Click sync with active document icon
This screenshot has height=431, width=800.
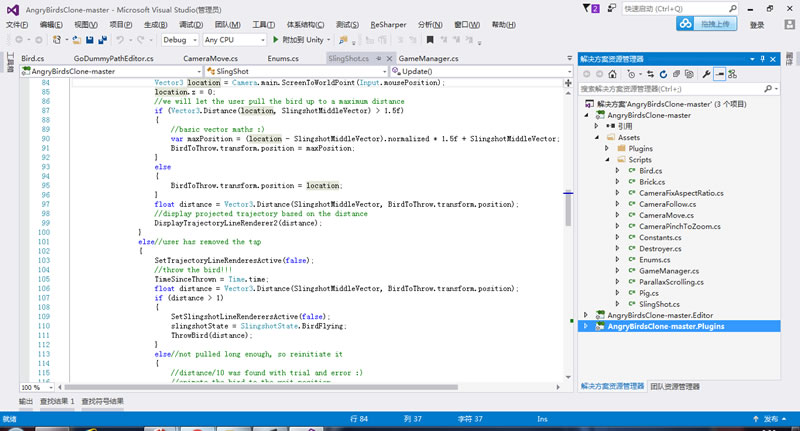pos(650,74)
